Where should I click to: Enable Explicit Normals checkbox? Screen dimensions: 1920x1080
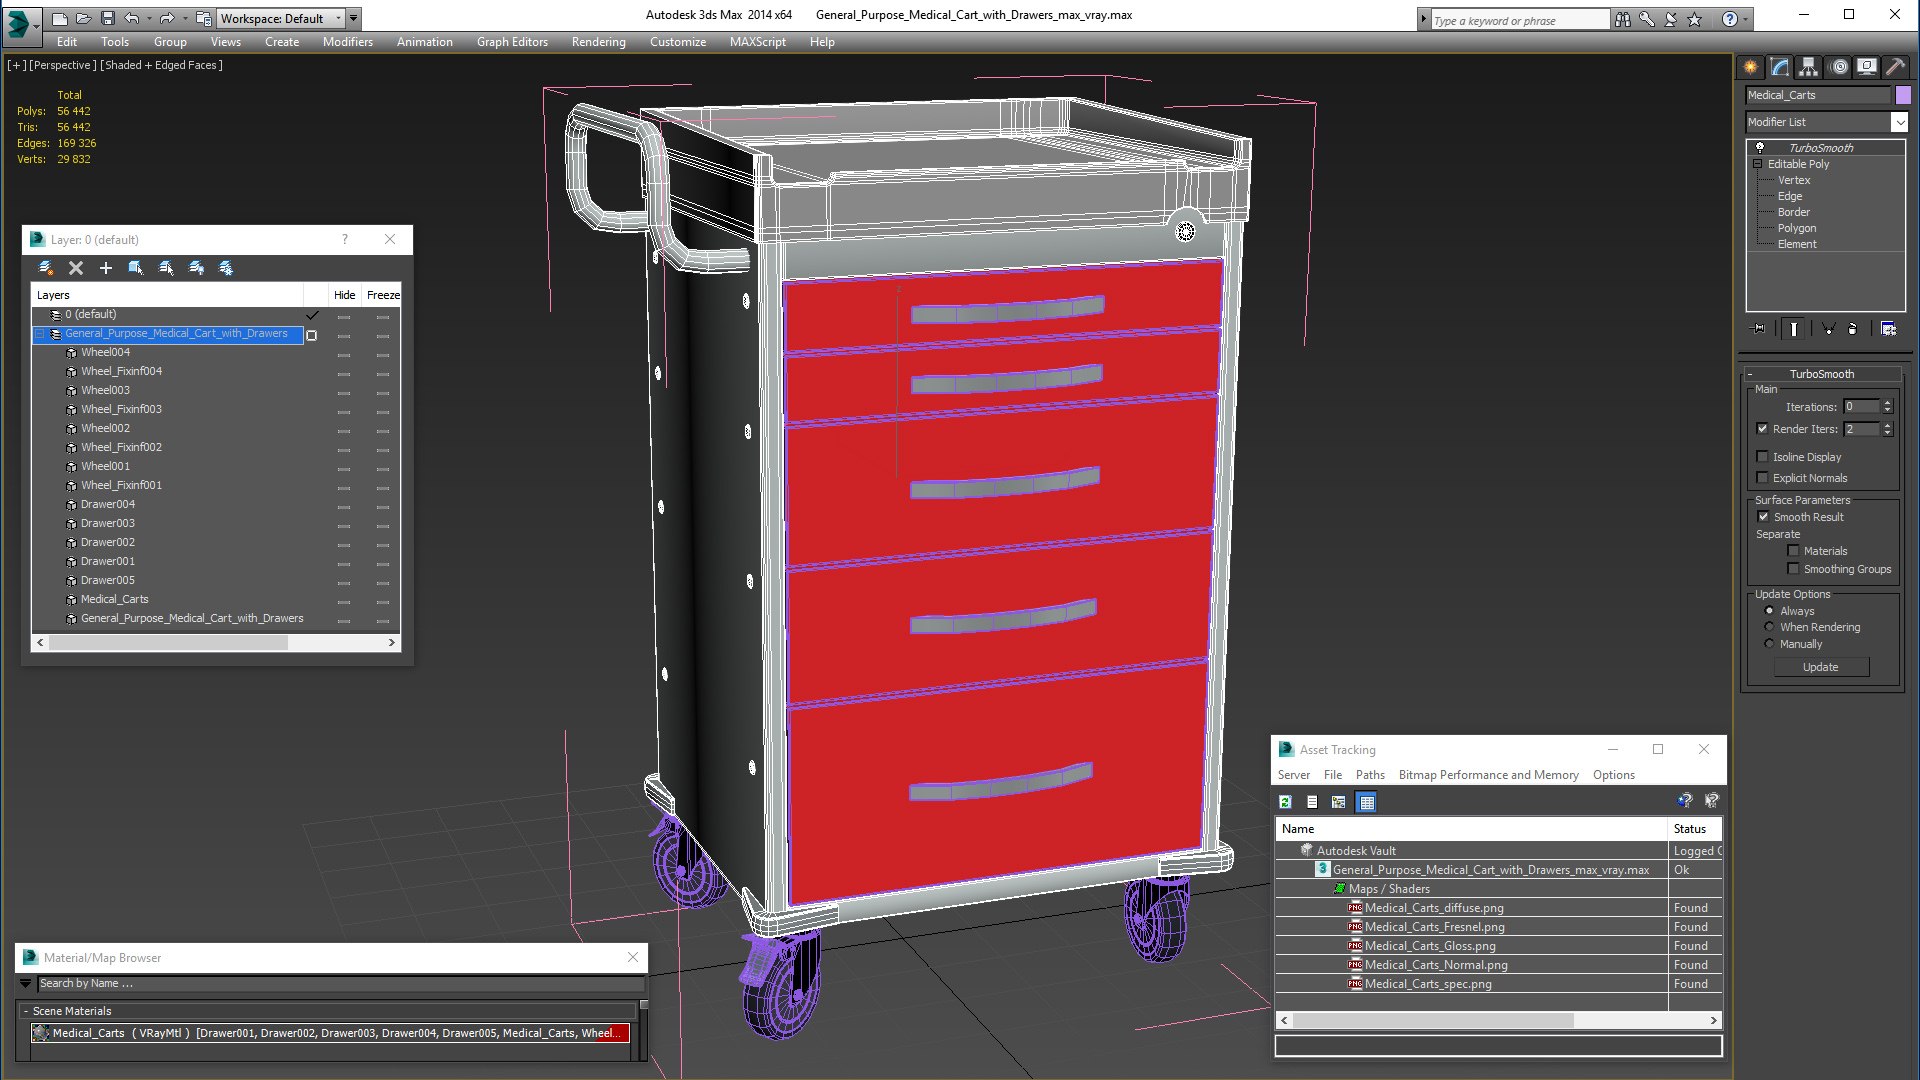click(1763, 478)
